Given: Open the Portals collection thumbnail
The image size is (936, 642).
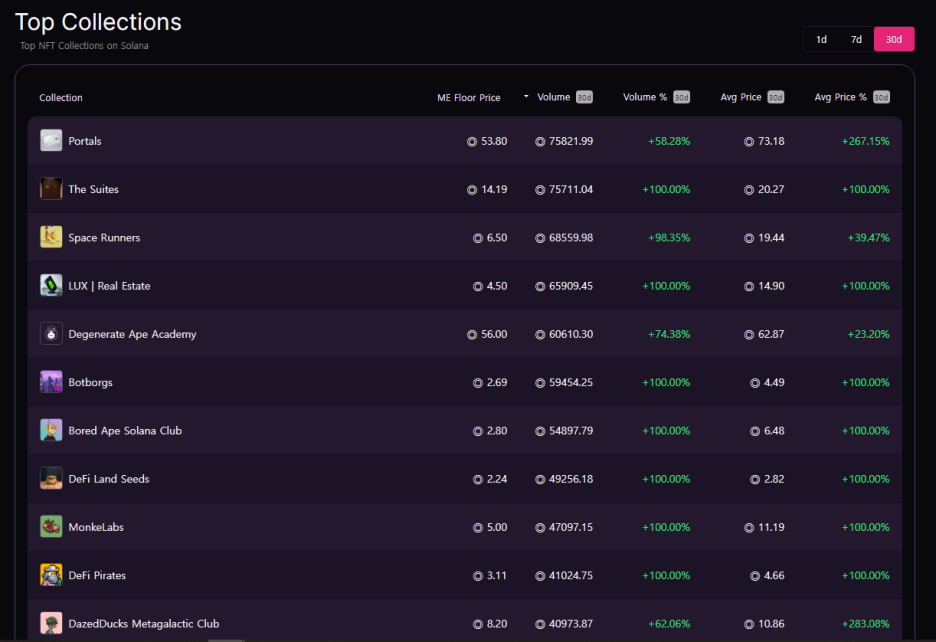Looking at the screenshot, I should pyautogui.click(x=51, y=141).
